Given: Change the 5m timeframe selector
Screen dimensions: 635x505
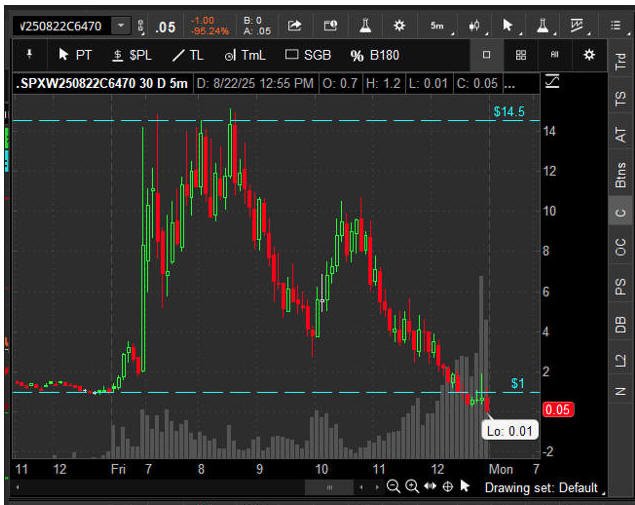Looking at the screenshot, I should coord(437,25).
